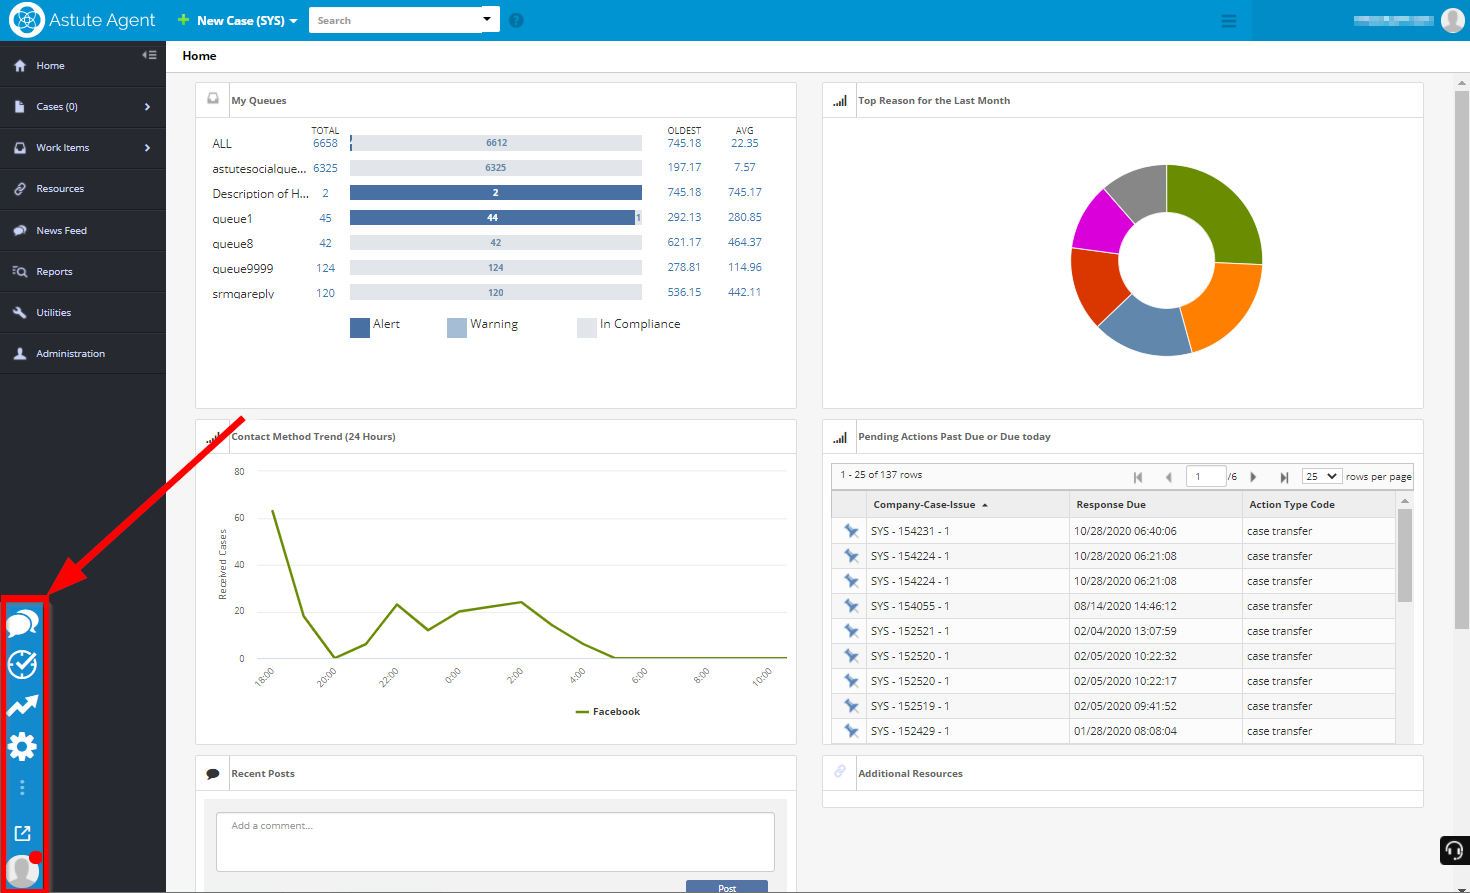Open the trending arrow chart icon
Screen dimensions: 1470x893
point(22,706)
